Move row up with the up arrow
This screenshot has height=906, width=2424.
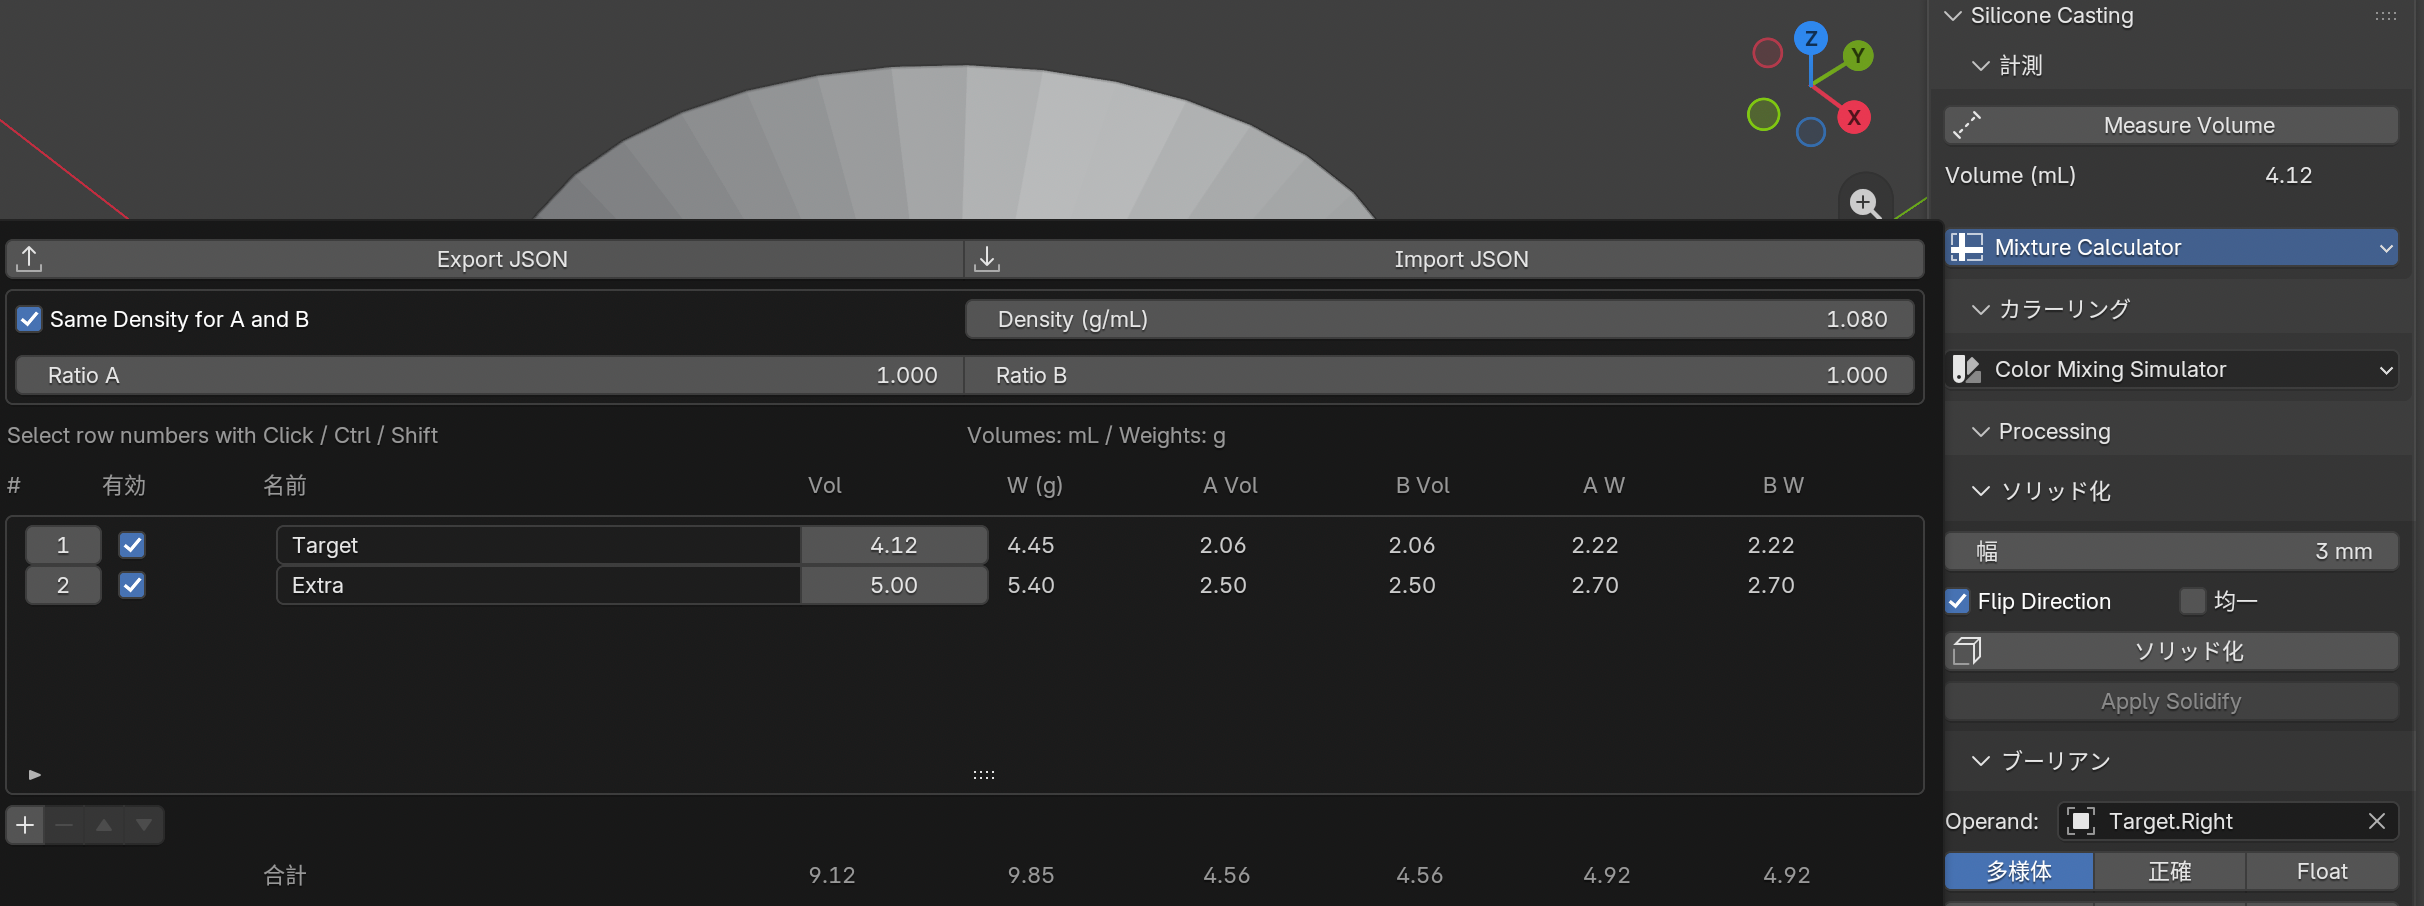point(104,825)
